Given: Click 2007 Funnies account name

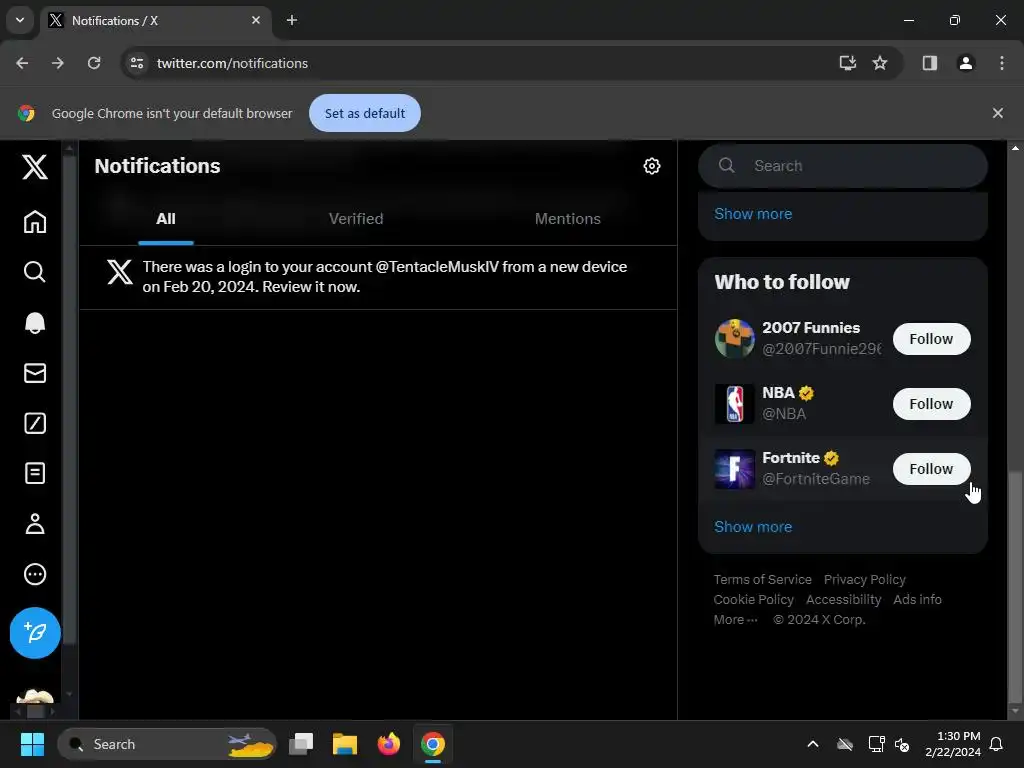Looking at the screenshot, I should click(x=810, y=328).
